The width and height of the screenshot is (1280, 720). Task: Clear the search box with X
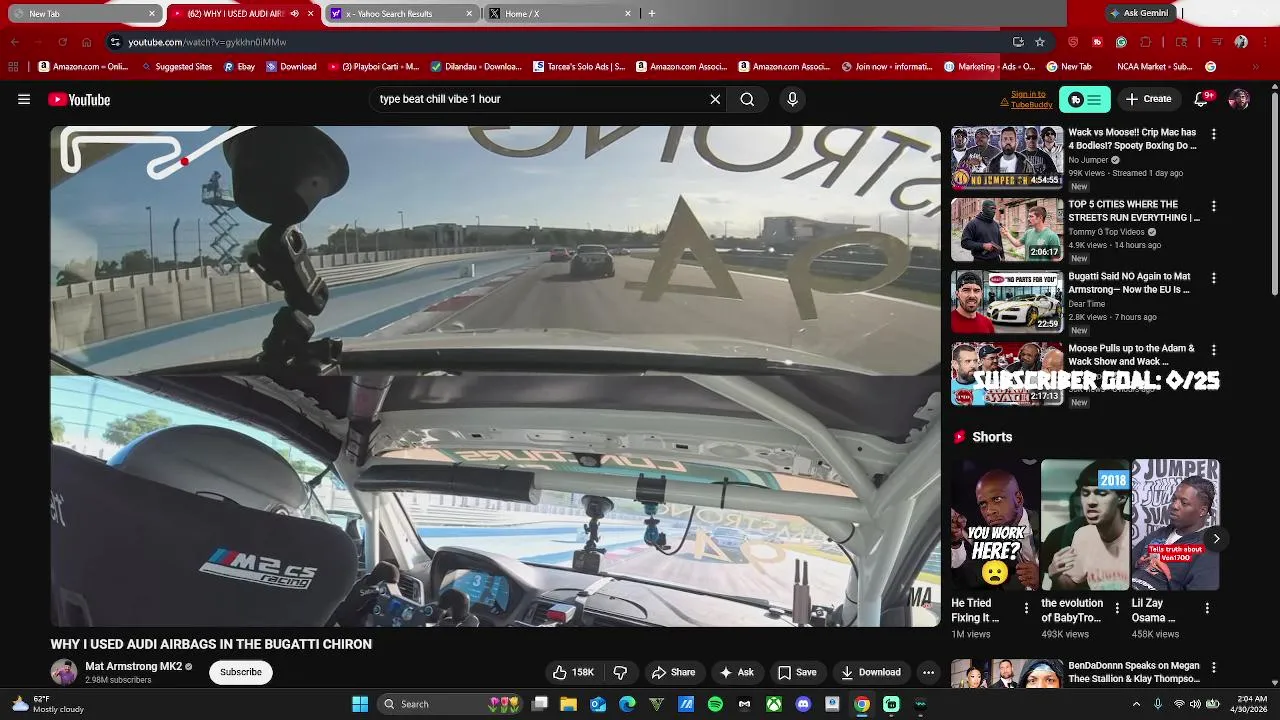(x=715, y=99)
